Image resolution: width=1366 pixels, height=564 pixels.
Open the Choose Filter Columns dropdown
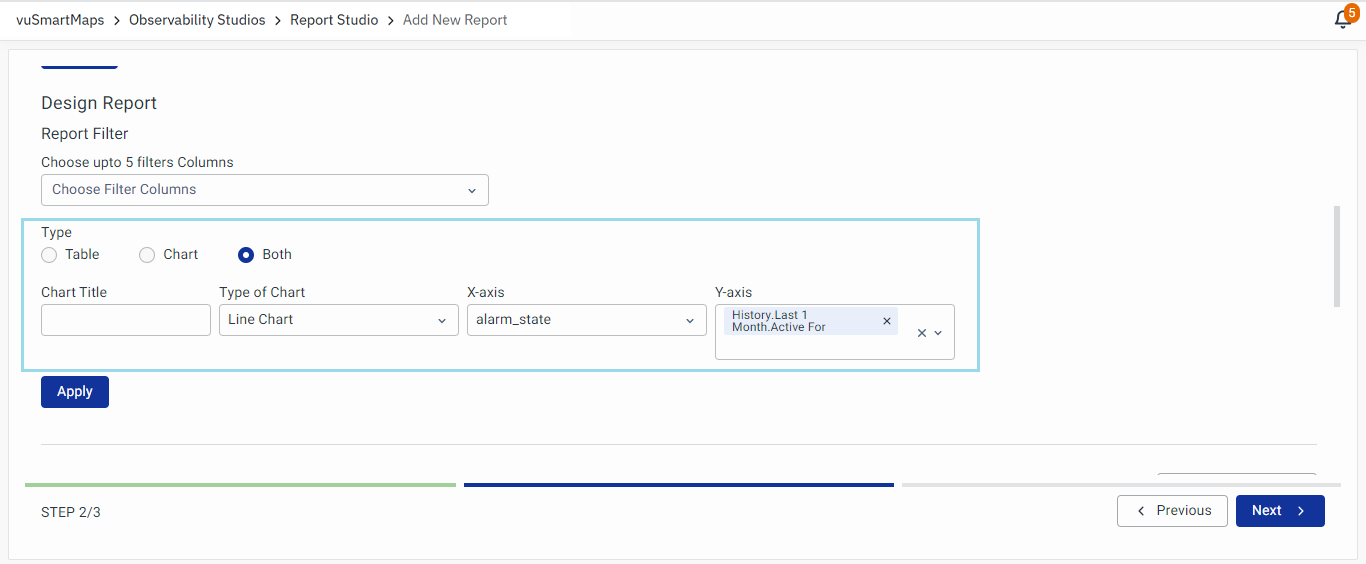[x=264, y=190]
